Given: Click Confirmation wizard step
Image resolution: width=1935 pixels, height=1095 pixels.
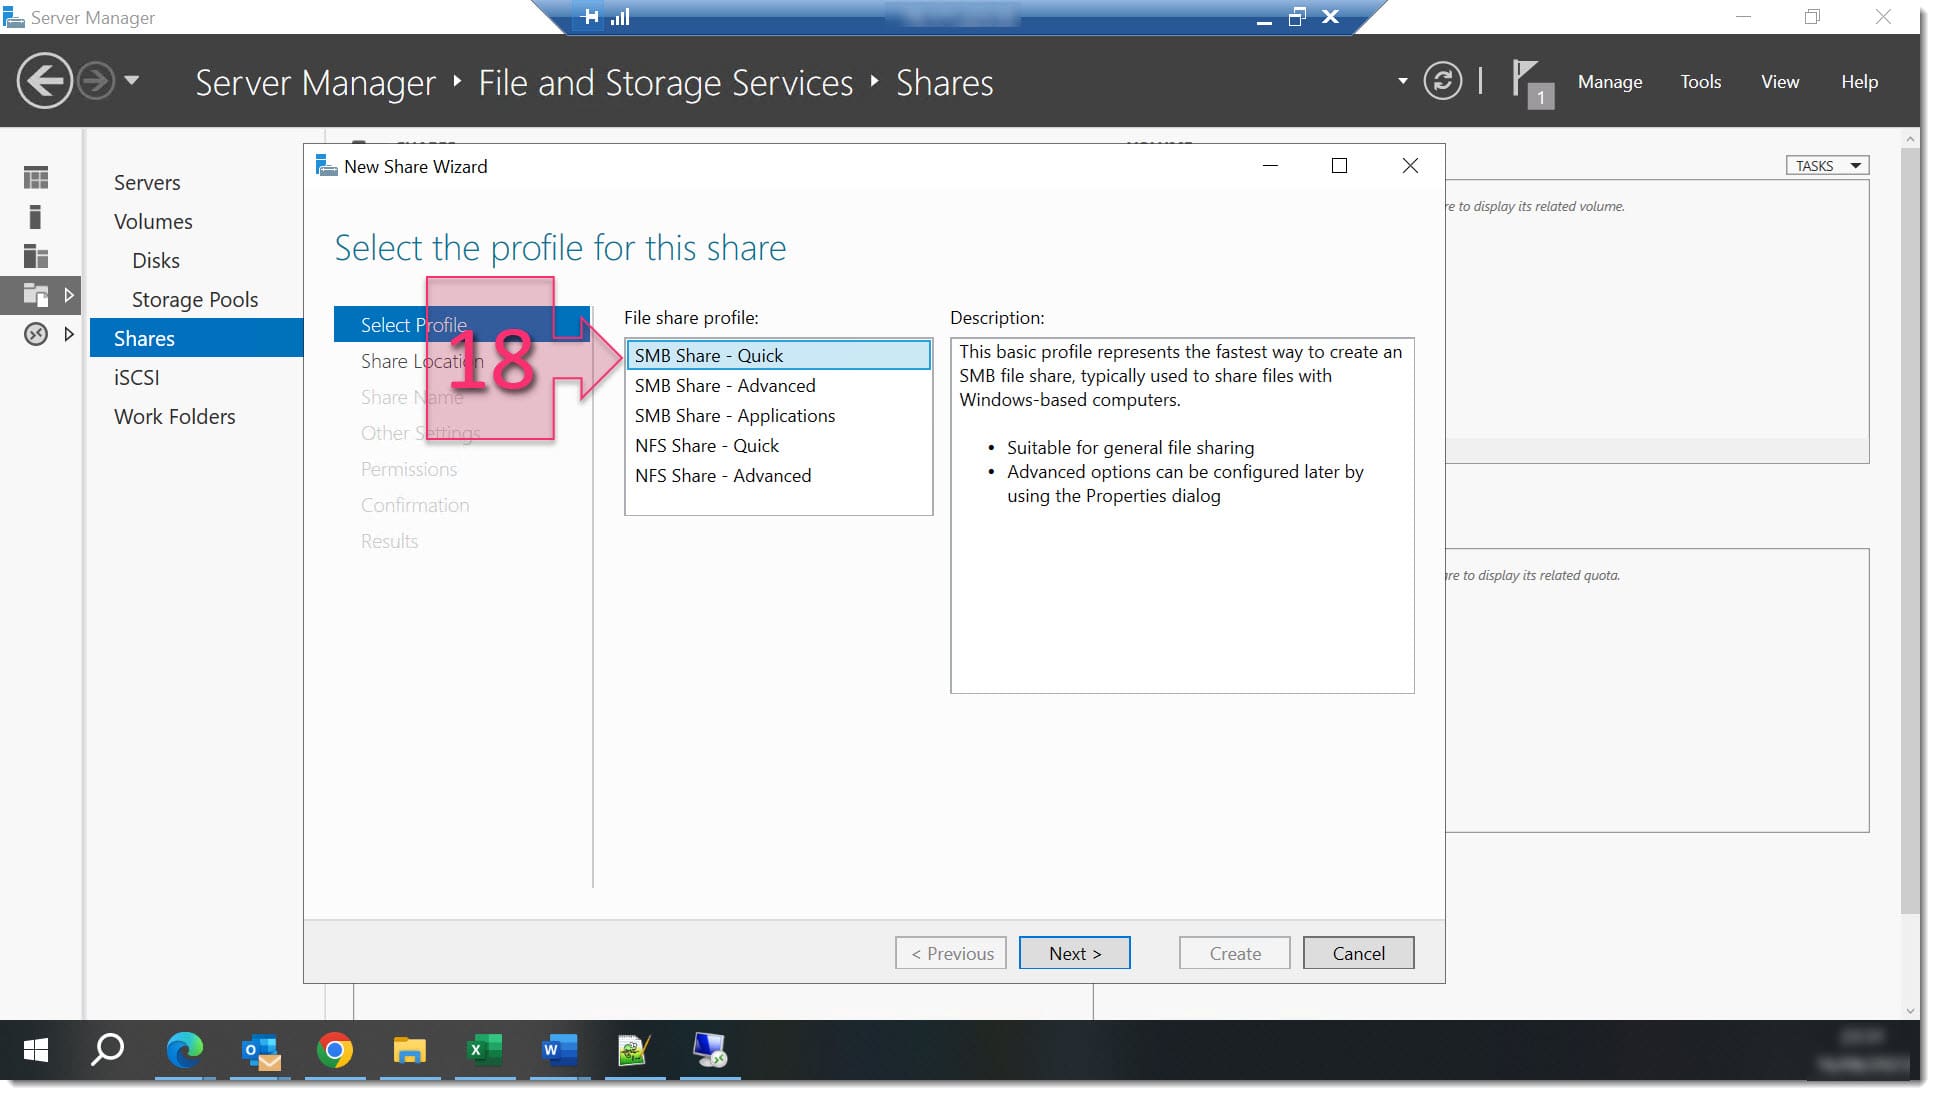Looking at the screenshot, I should (x=415, y=505).
